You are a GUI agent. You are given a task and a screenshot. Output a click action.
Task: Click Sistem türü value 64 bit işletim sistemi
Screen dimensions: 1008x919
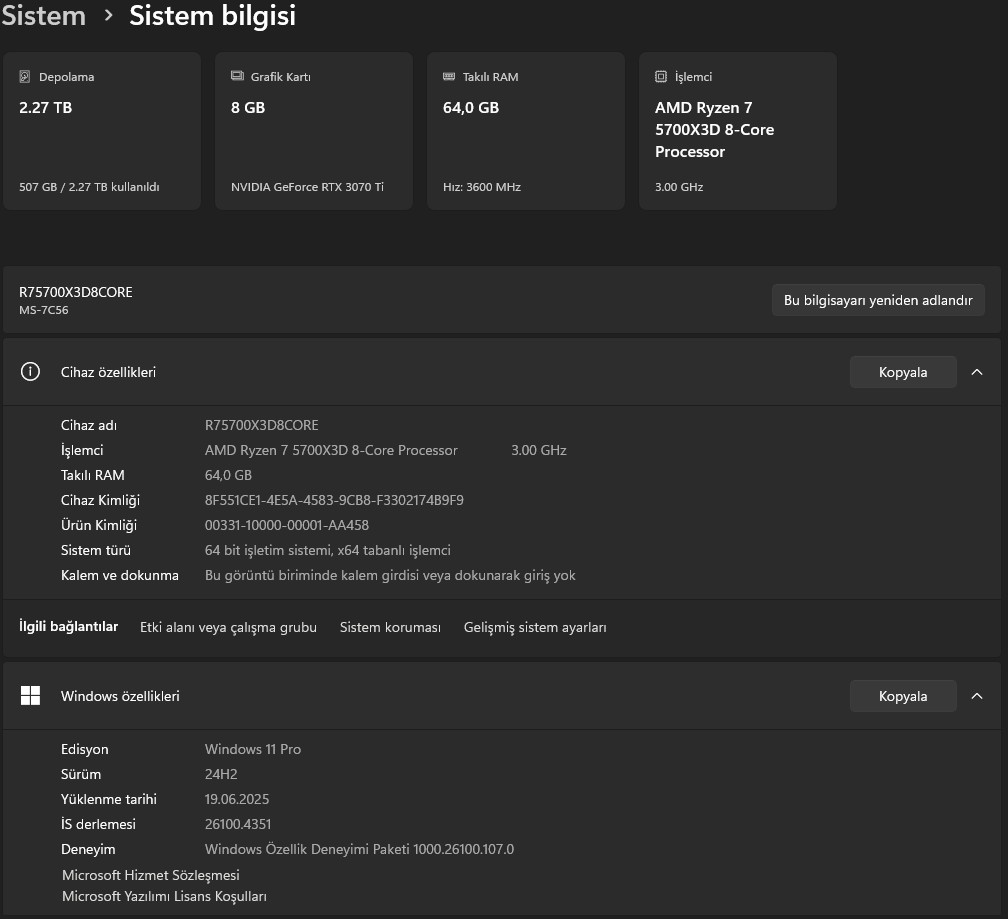pos(328,550)
